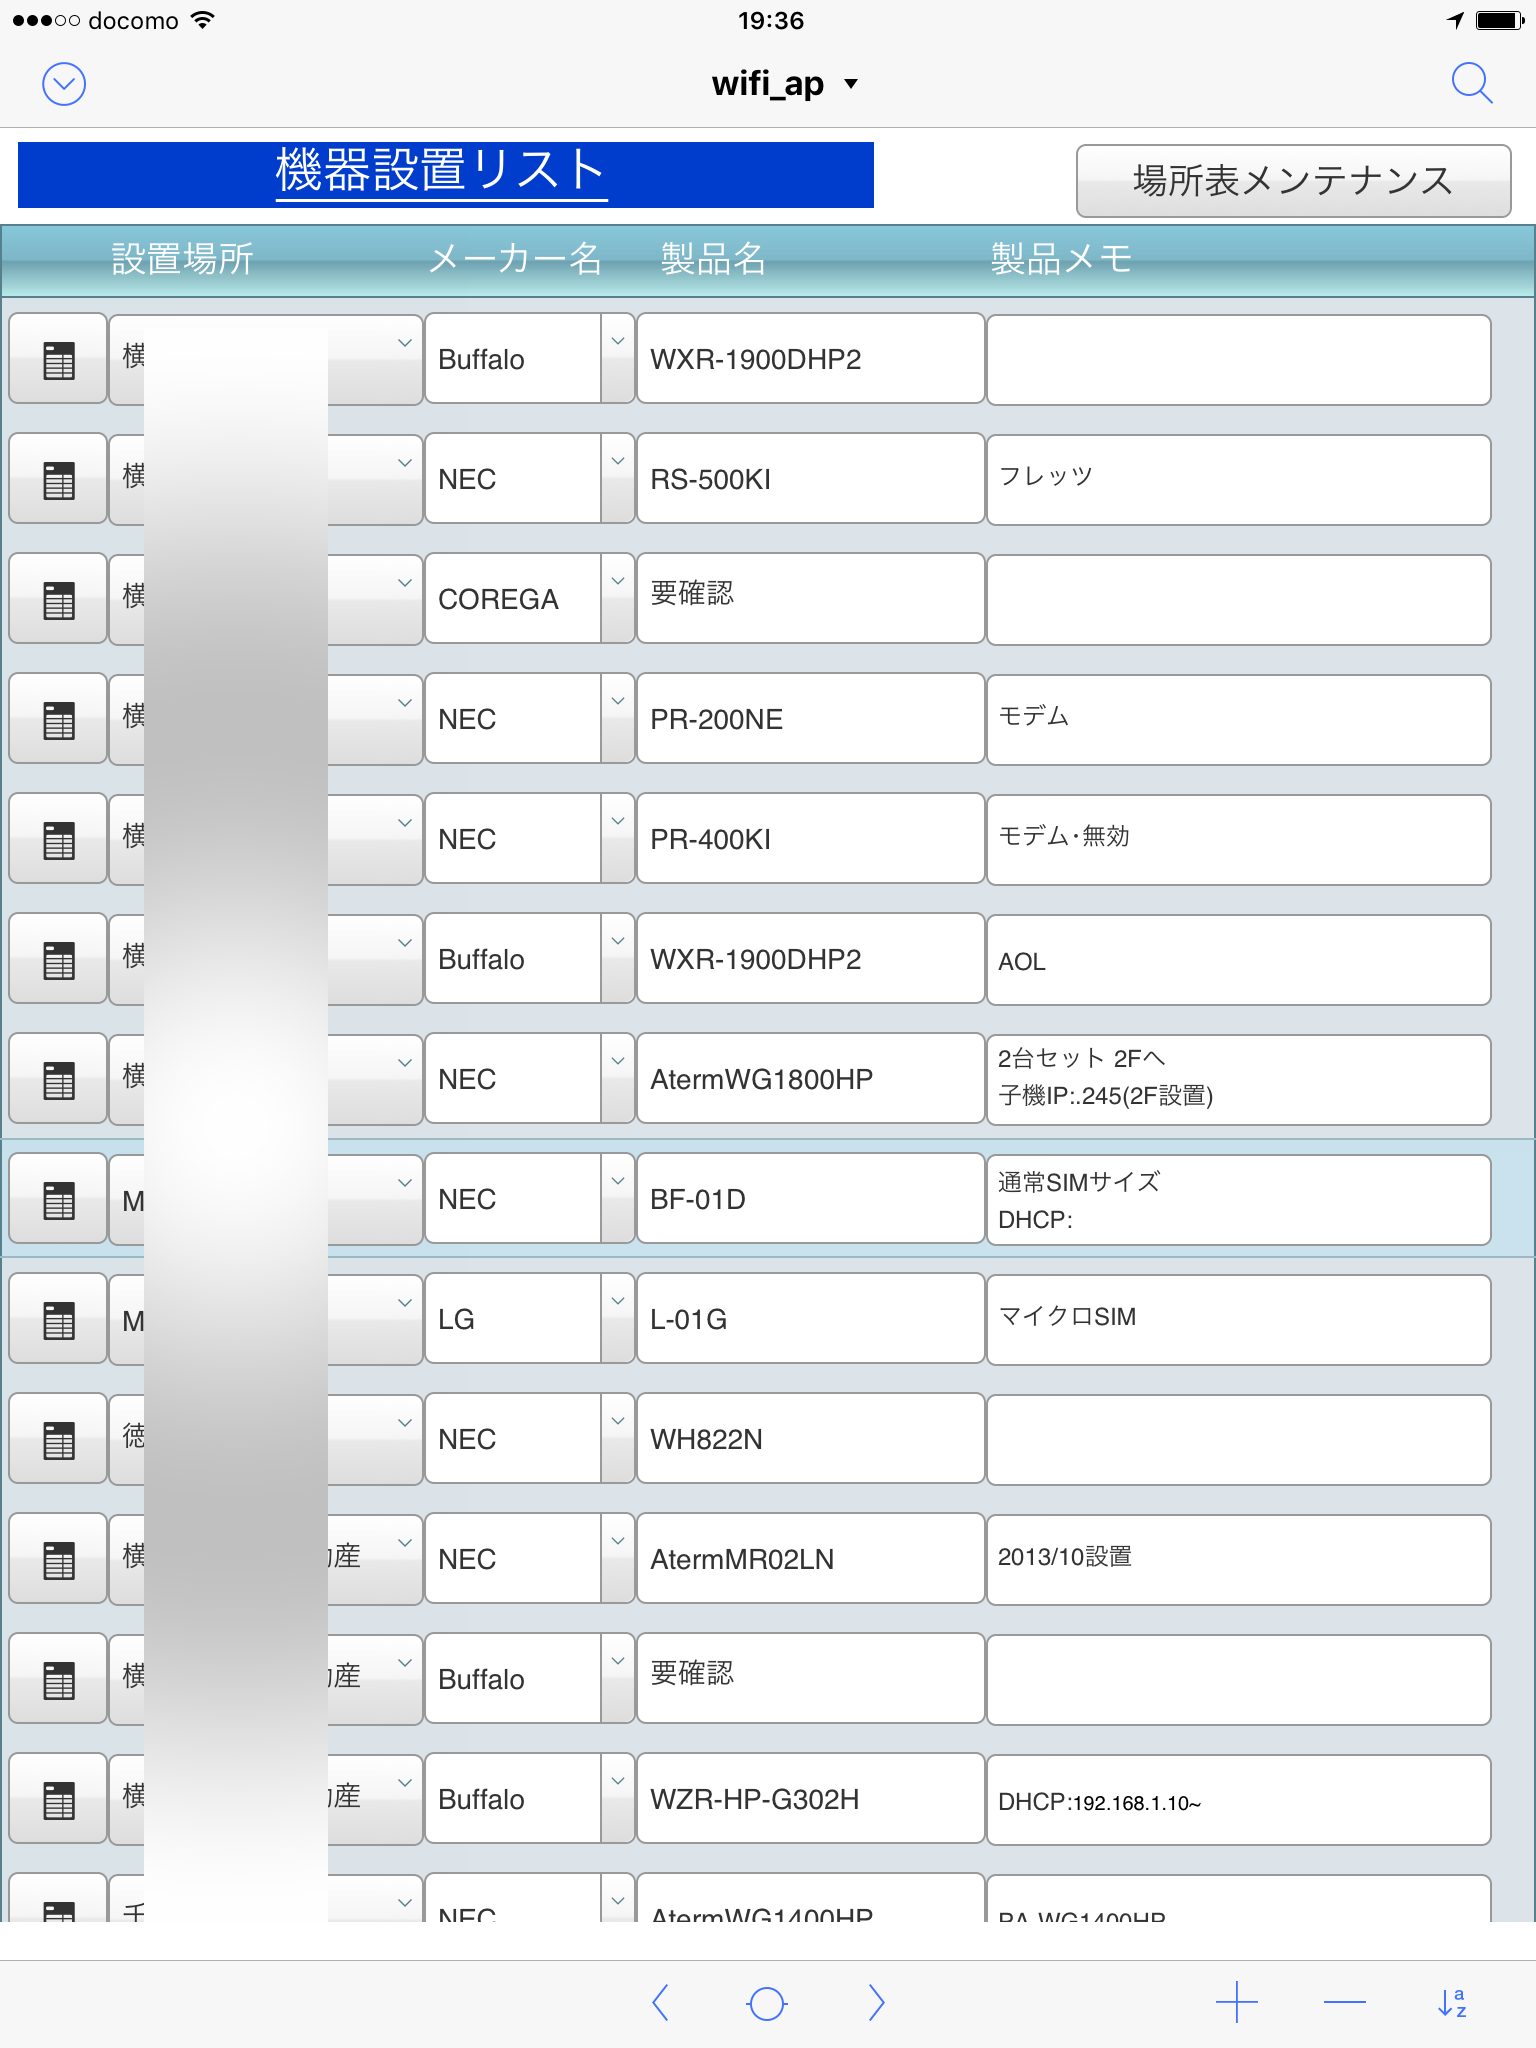Delete record using the minus icon
1536x2048 pixels.
[x=1344, y=2003]
